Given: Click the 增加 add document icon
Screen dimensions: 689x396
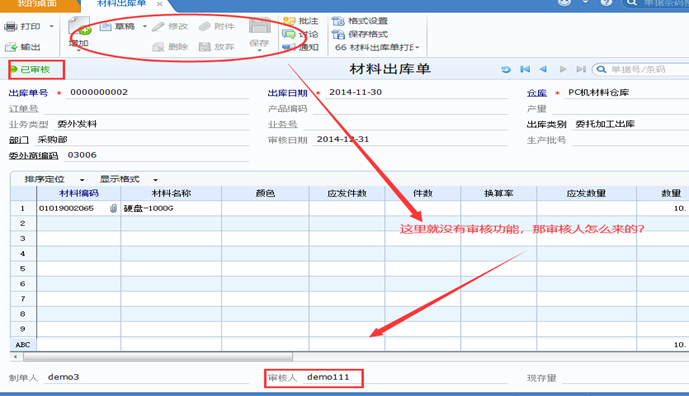Looking at the screenshot, I should click(x=80, y=26).
